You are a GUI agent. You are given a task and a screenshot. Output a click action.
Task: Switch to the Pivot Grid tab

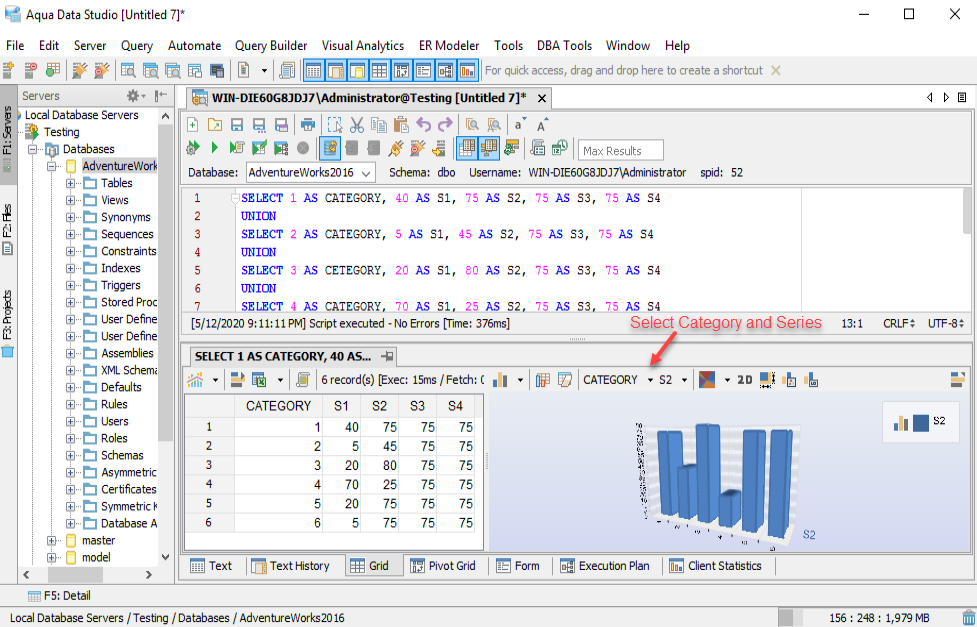tap(442, 566)
